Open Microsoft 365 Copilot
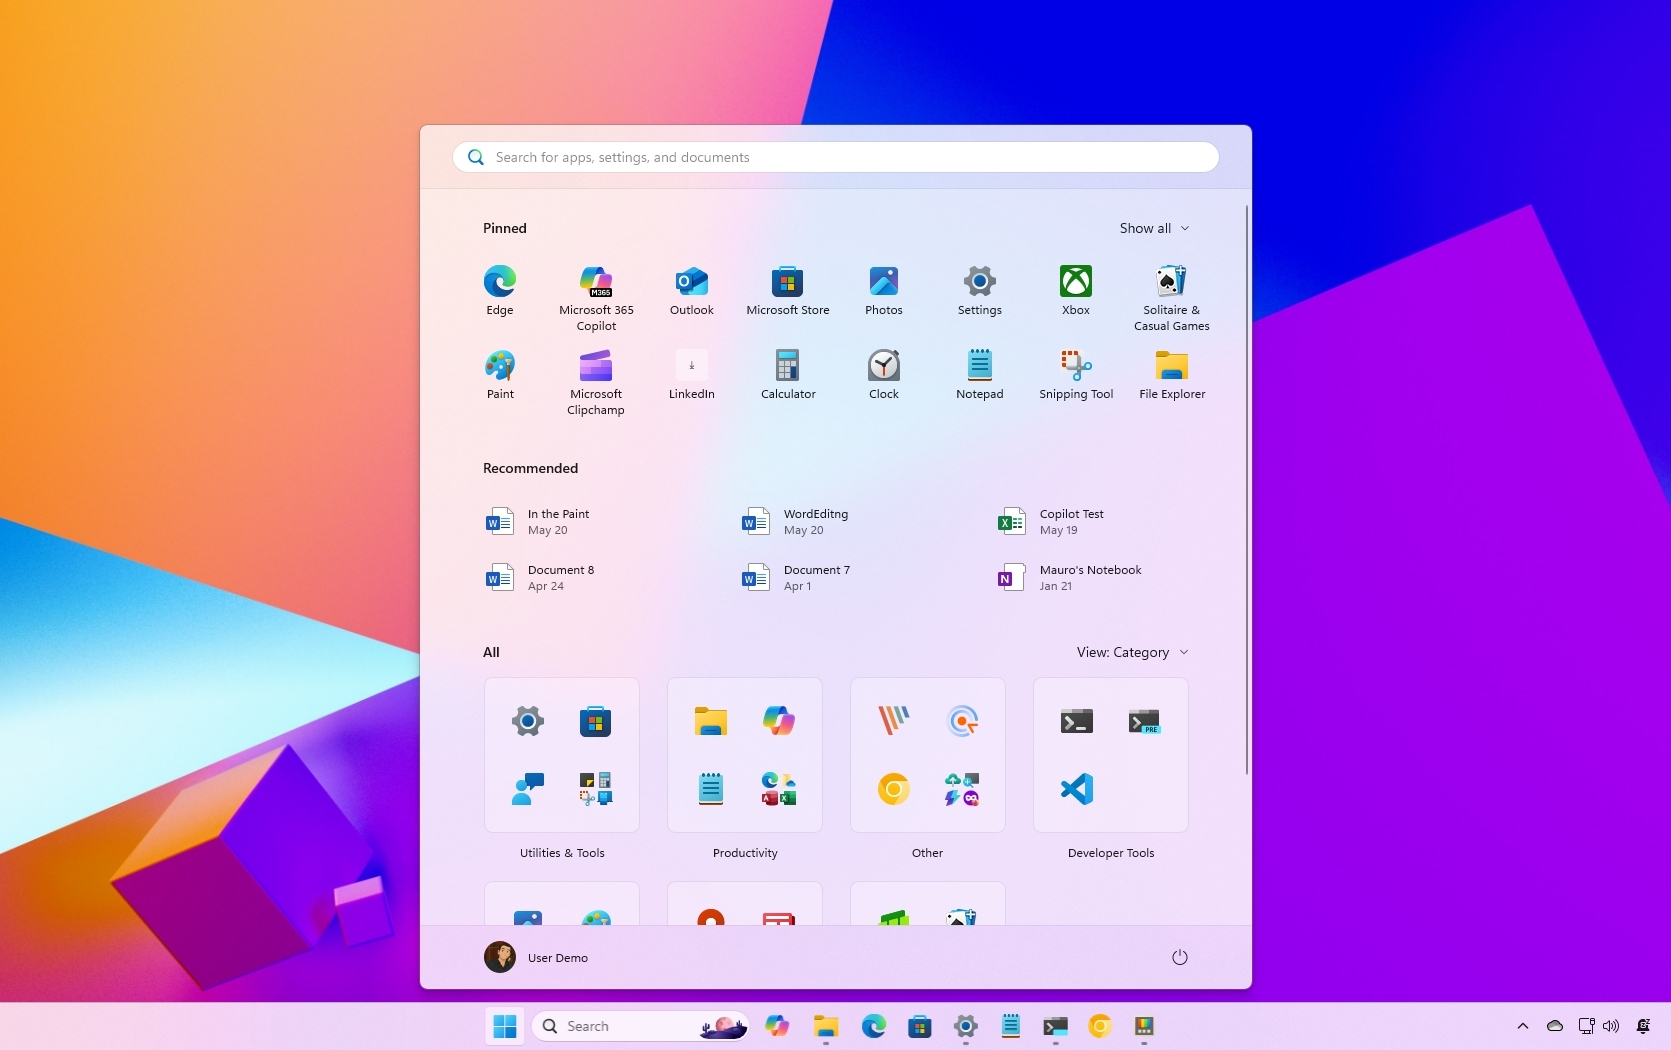Viewport: 1671px width, 1050px height. (x=595, y=283)
